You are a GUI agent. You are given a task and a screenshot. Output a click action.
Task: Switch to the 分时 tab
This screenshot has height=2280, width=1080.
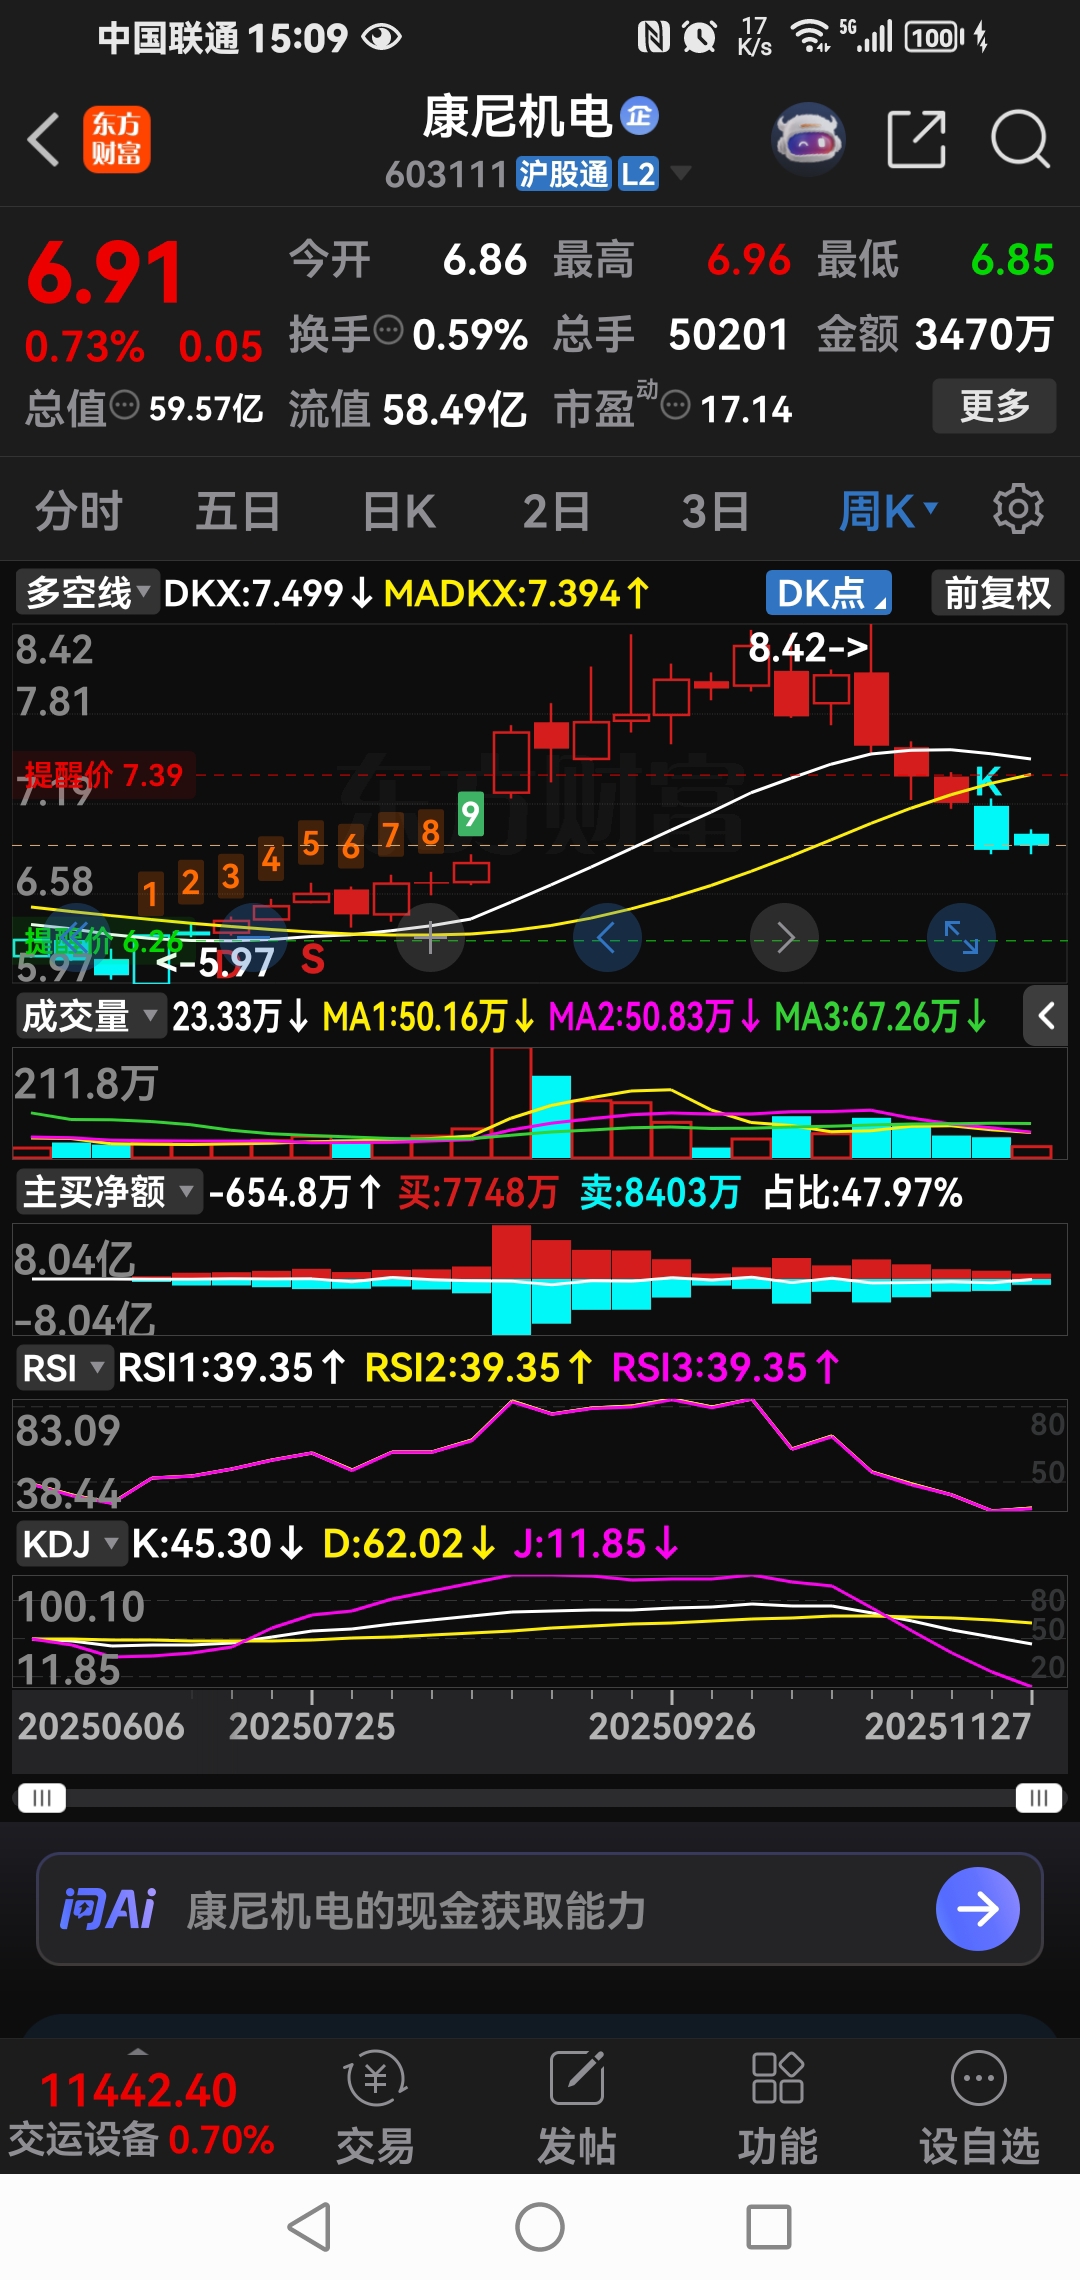(79, 511)
